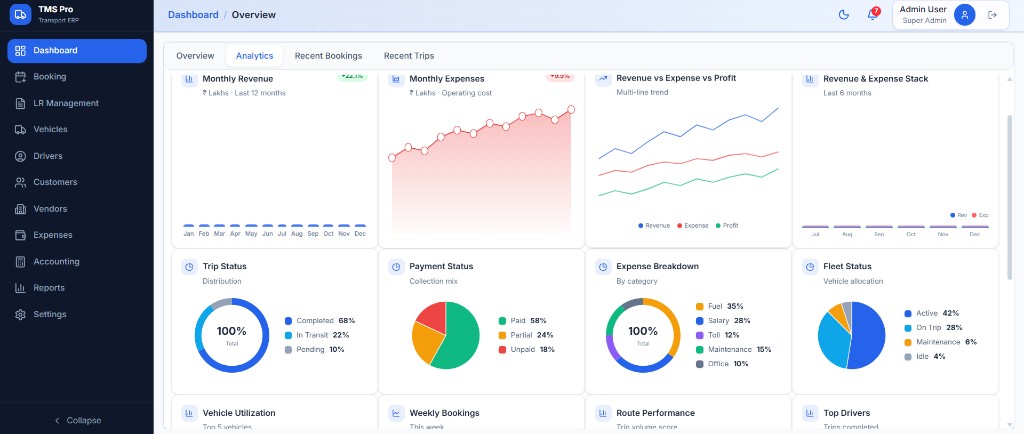Click the Admin User avatar icon
The width and height of the screenshot is (1024, 434).
tap(965, 15)
